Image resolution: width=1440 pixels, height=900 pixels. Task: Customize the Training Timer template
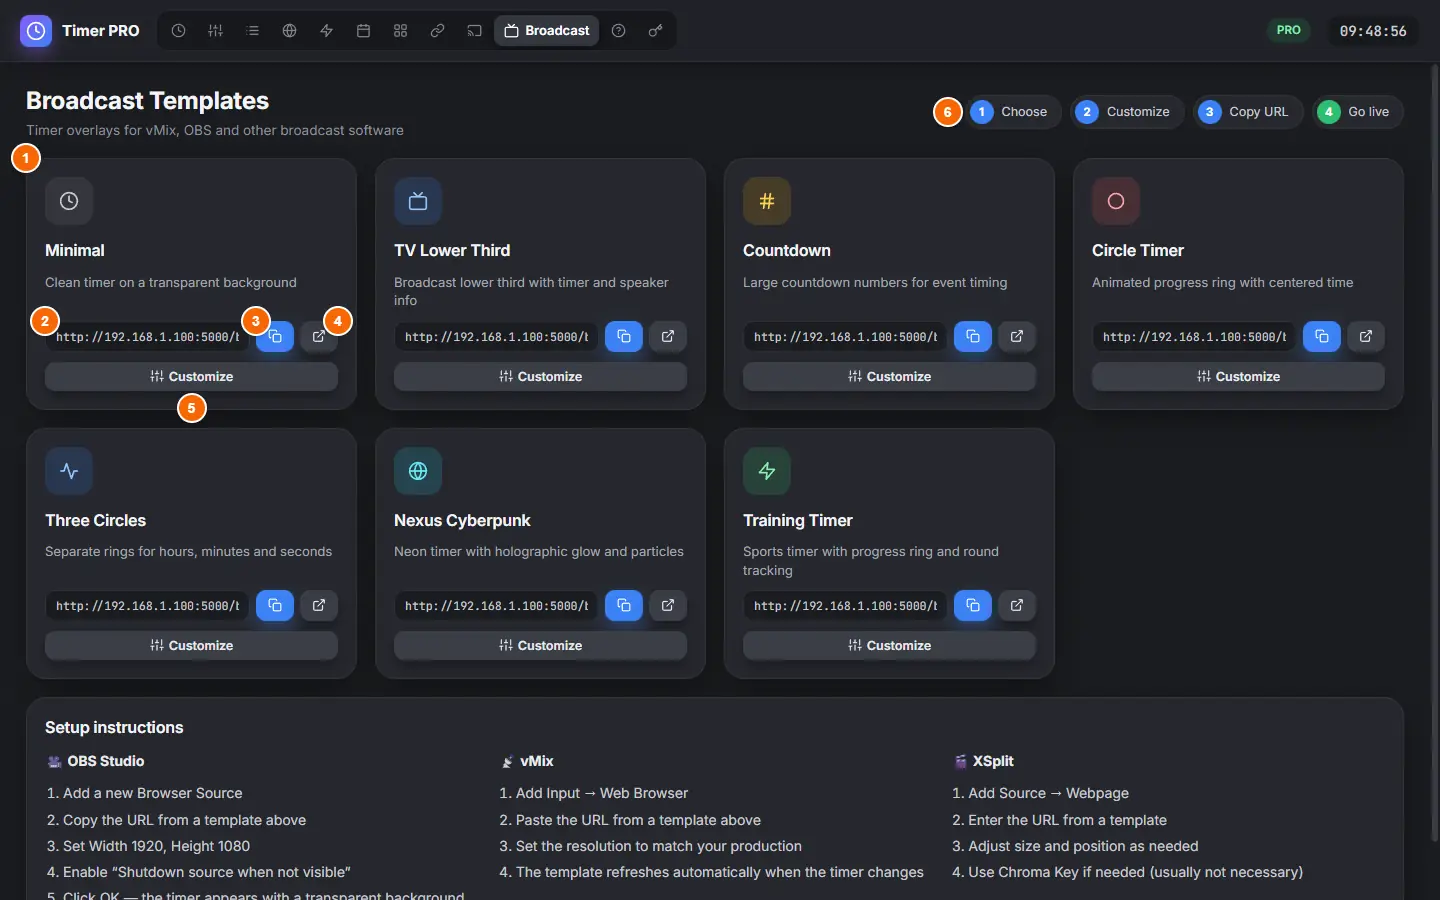(x=889, y=646)
